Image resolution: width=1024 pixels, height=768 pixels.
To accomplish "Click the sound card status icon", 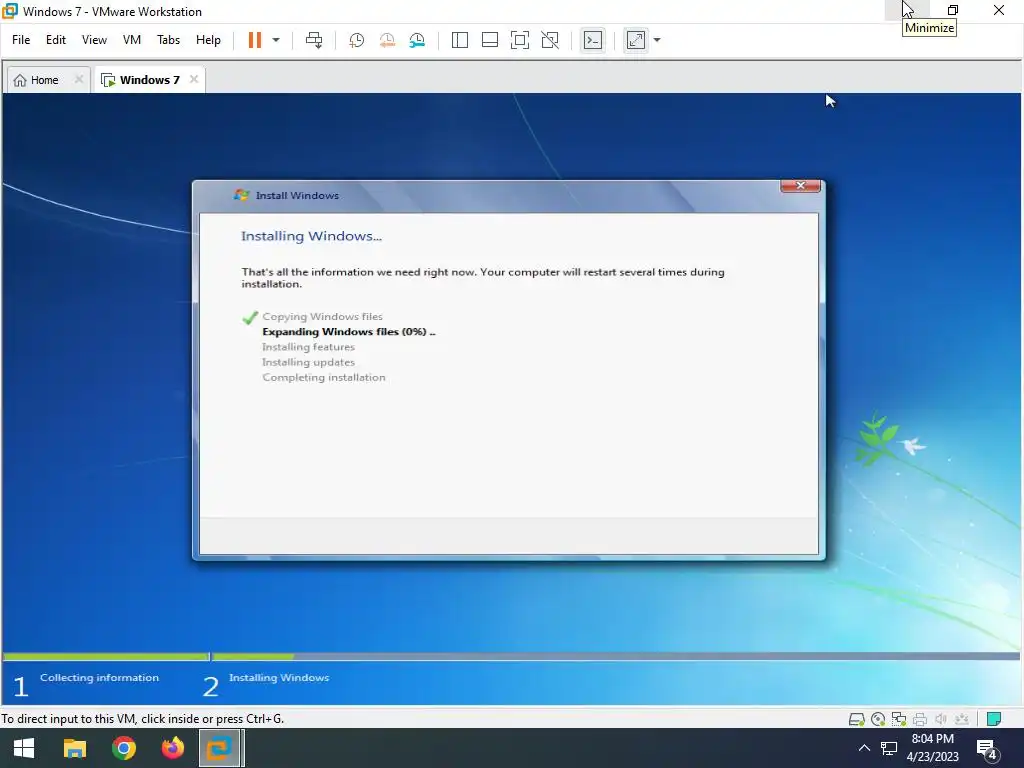I will [x=941, y=719].
